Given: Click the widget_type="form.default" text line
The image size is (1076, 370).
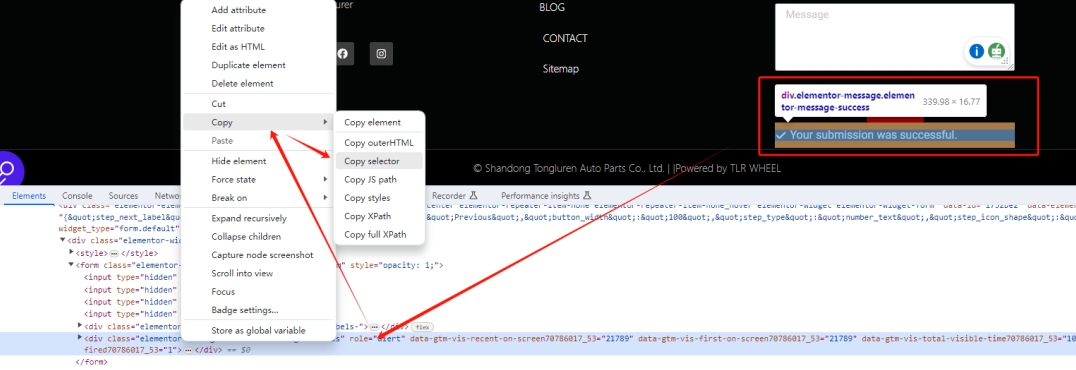Looking at the screenshot, I should coord(119,229).
